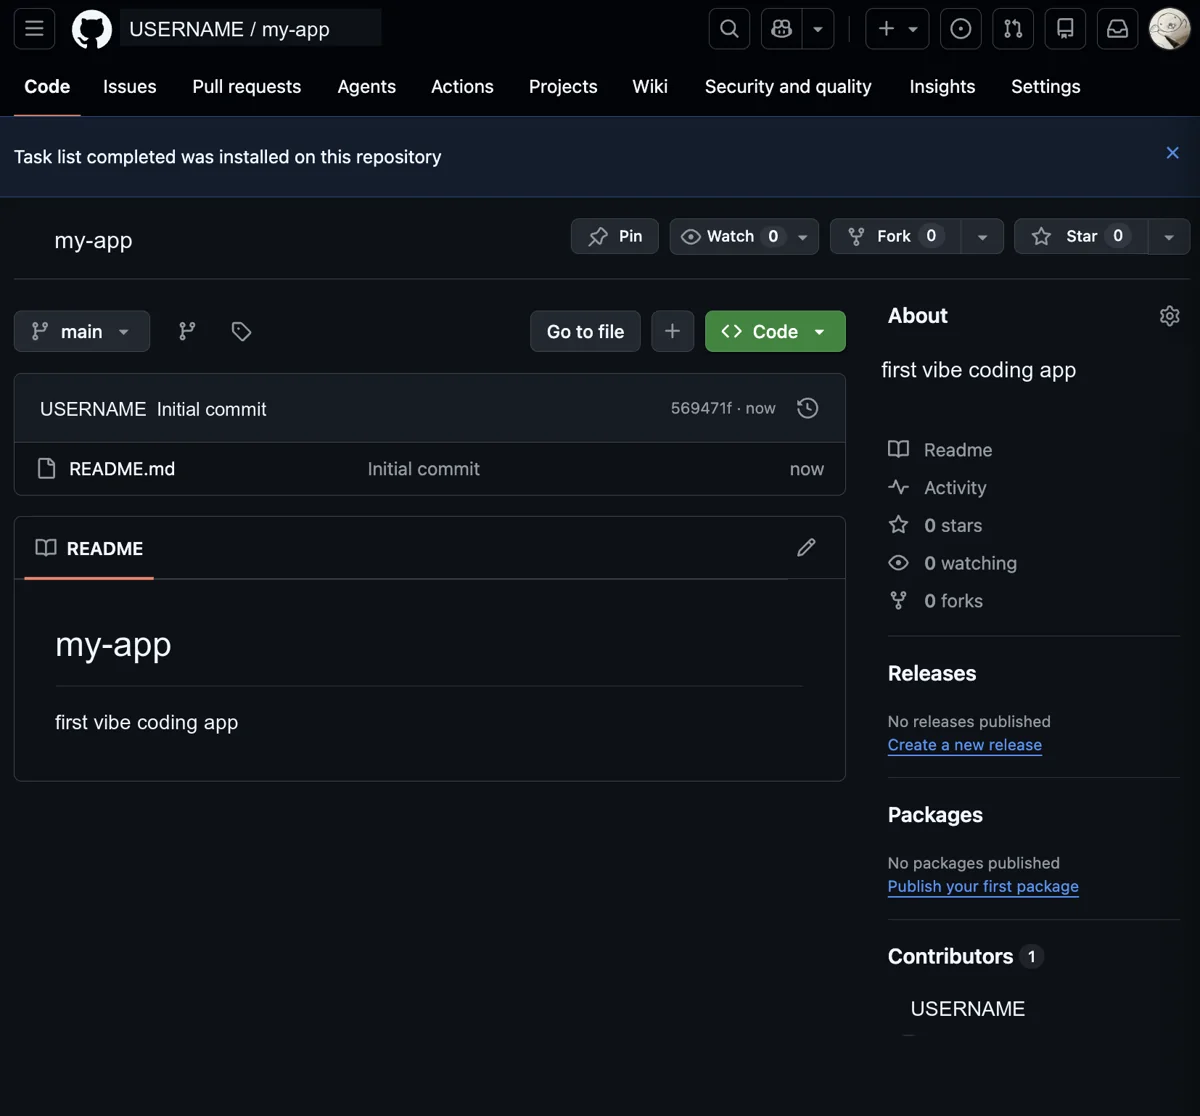Image resolution: width=1200 pixels, height=1116 pixels.
Task: Click Create a new release
Action: [x=965, y=745]
